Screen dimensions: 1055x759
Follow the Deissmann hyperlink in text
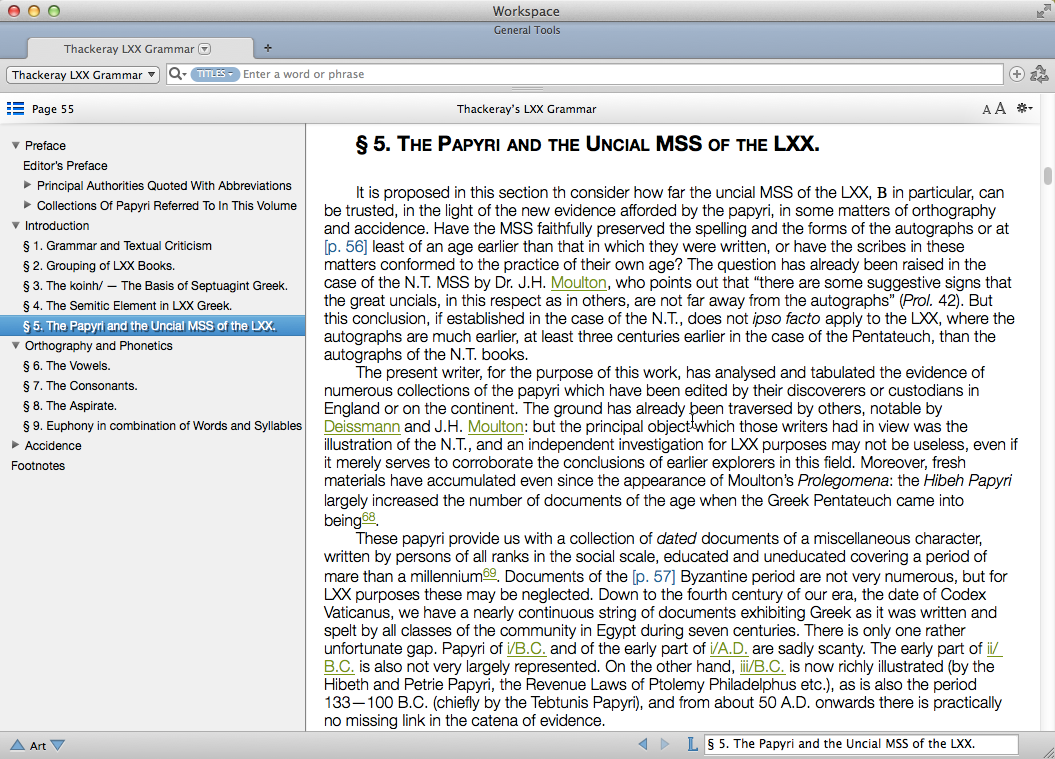(362, 427)
